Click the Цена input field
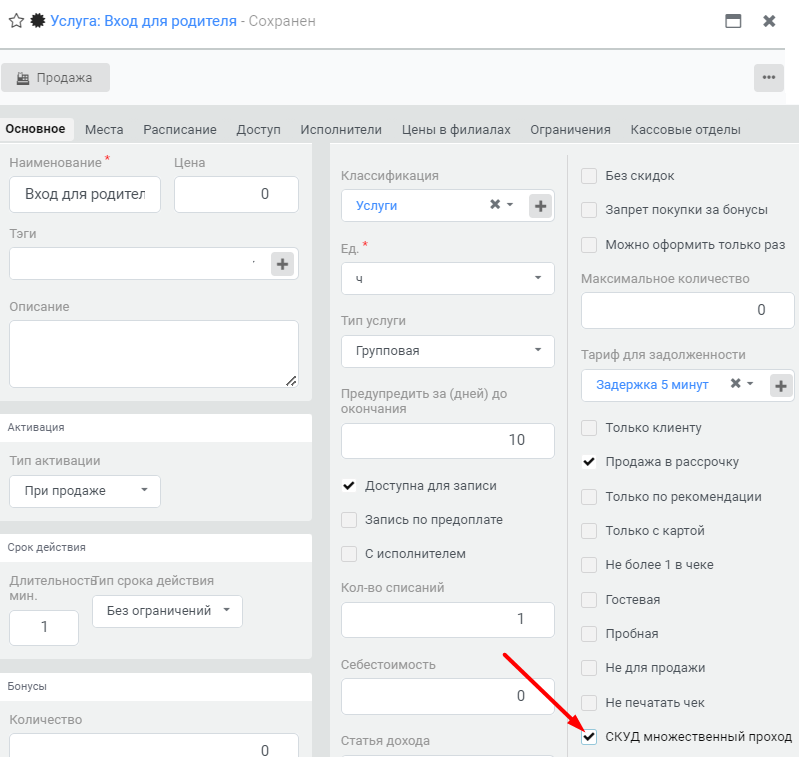Screen dimensions: 799x757 point(236,194)
